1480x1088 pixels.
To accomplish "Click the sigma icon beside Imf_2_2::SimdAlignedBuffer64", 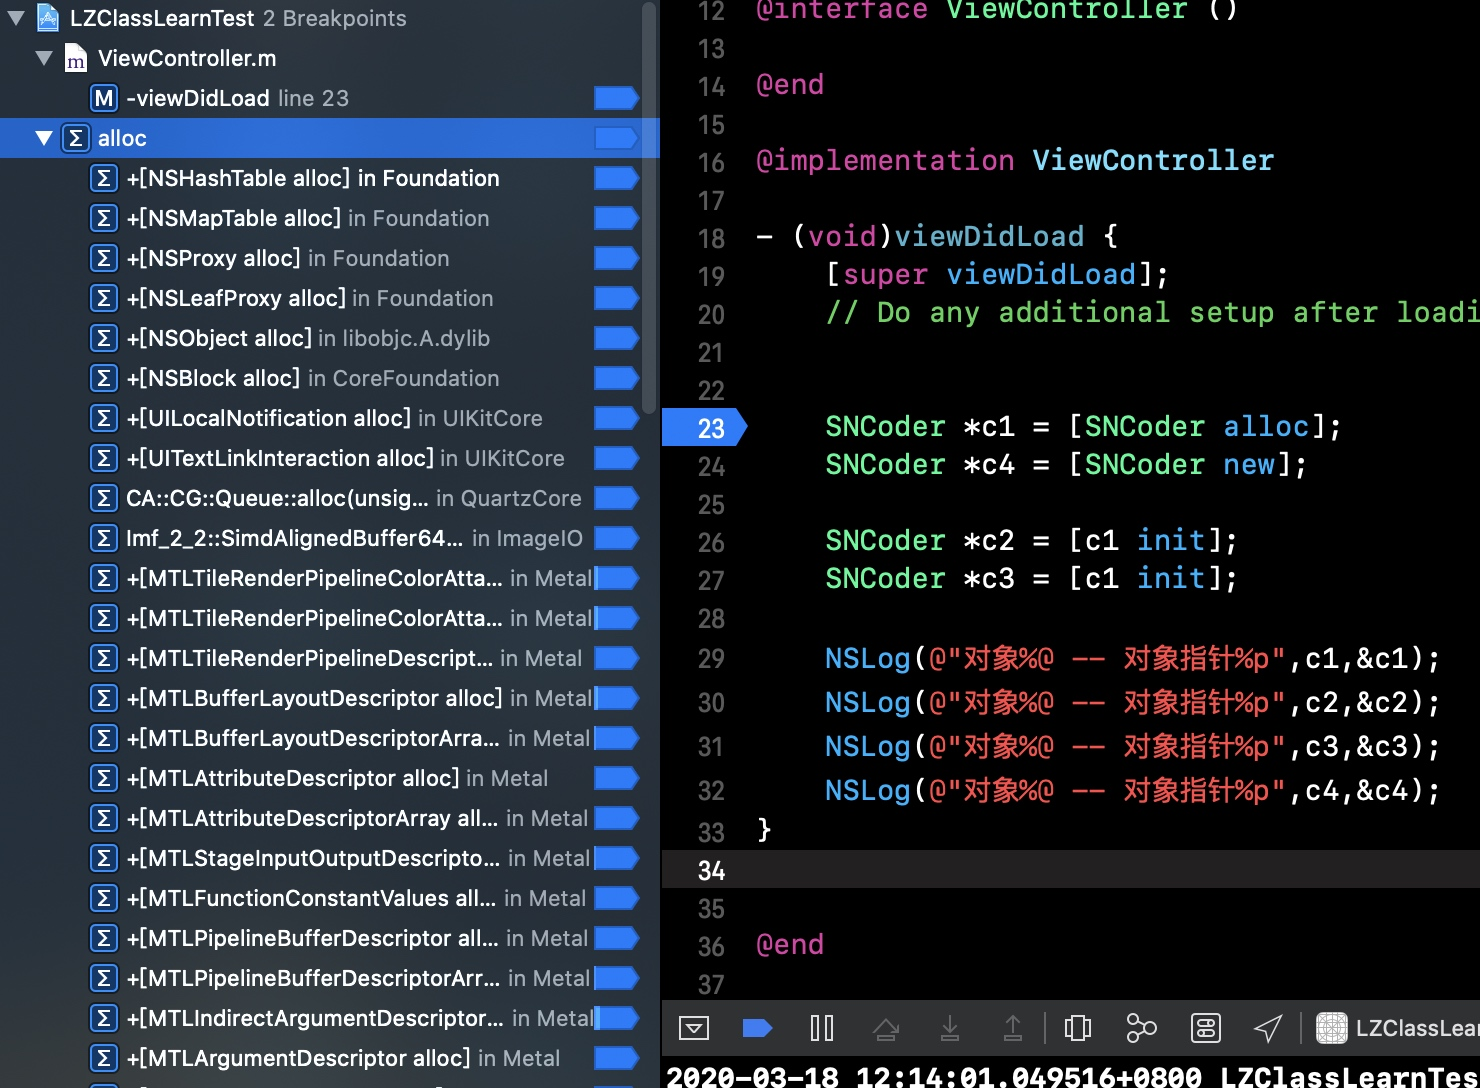I will 104,538.
